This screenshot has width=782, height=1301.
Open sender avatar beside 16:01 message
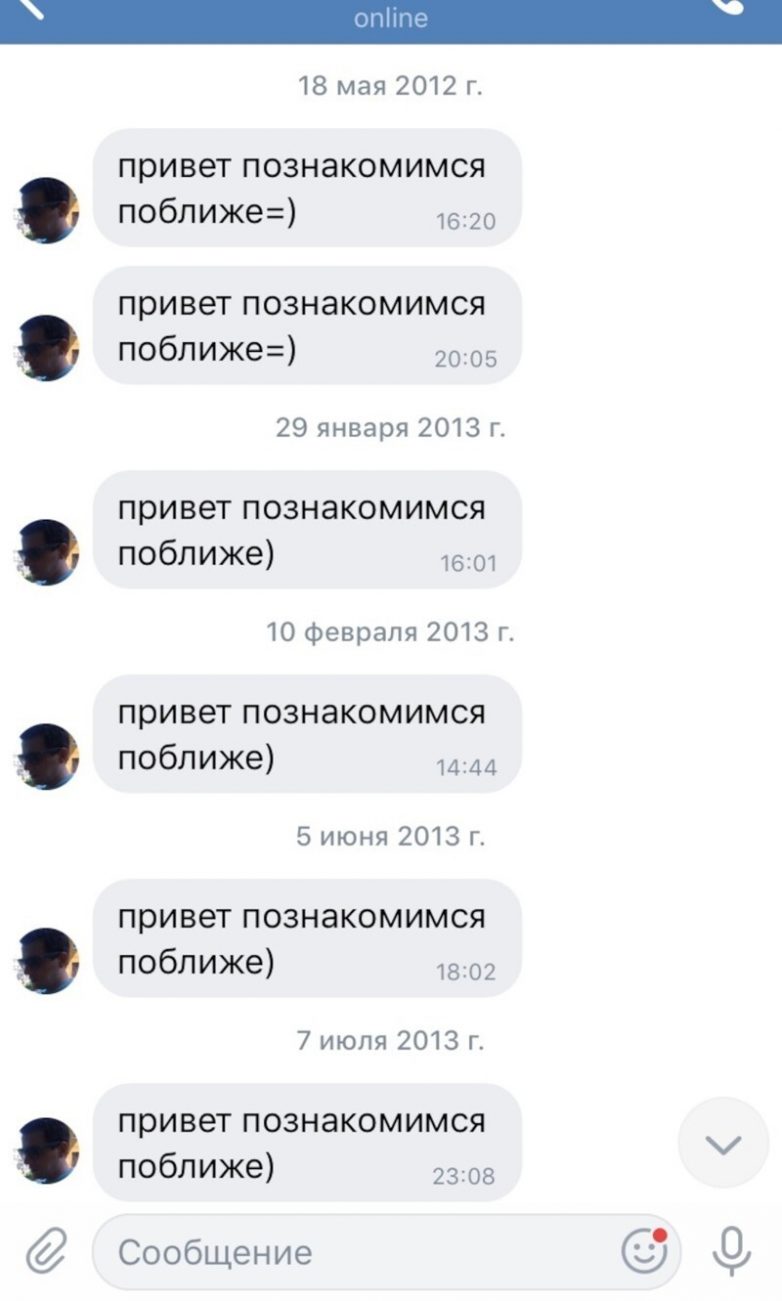pos(46,552)
